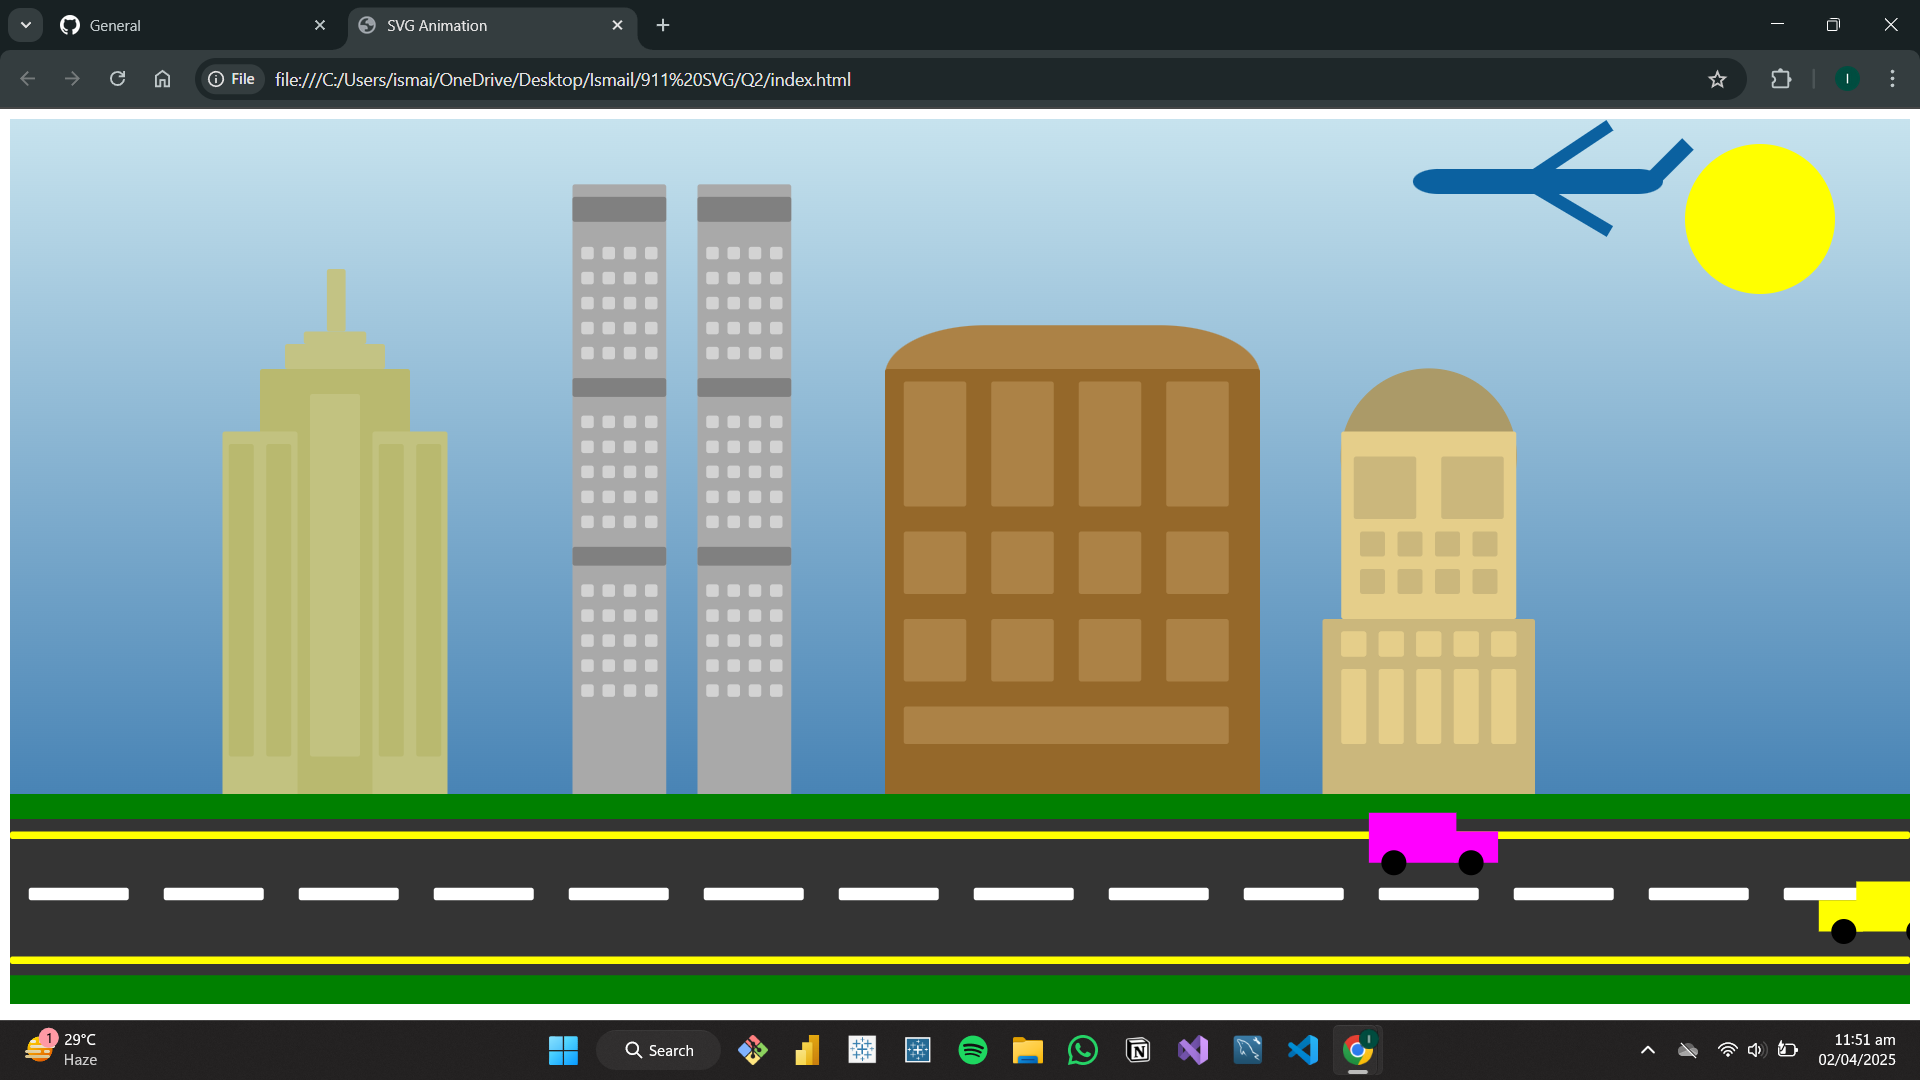Click the File site information icon
Image resolution: width=1920 pixels, height=1080 pixels.
[231, 79]
